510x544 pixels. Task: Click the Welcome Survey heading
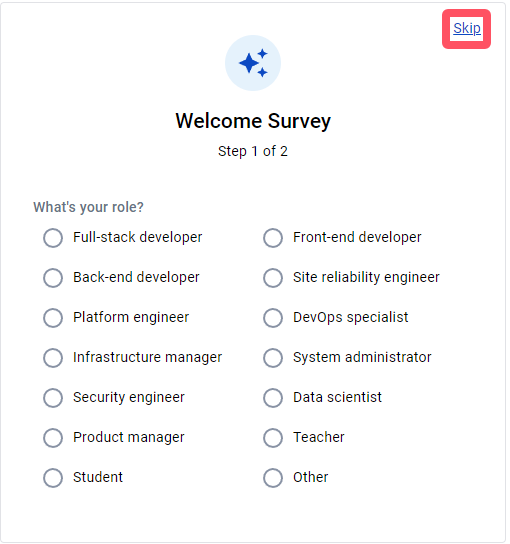click(253, 121)
